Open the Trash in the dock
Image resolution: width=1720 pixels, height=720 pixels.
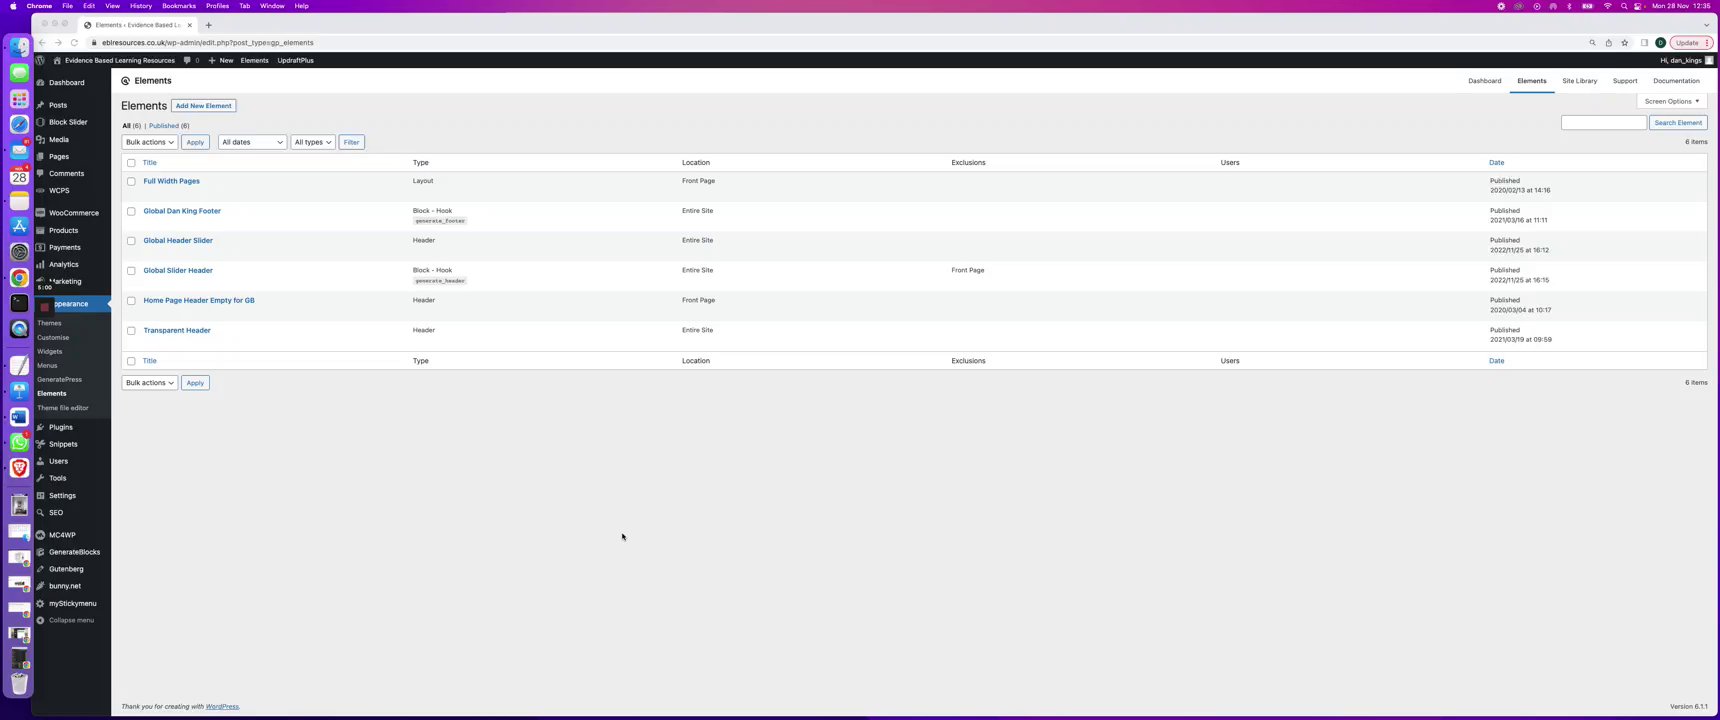[x=19, y=684]
